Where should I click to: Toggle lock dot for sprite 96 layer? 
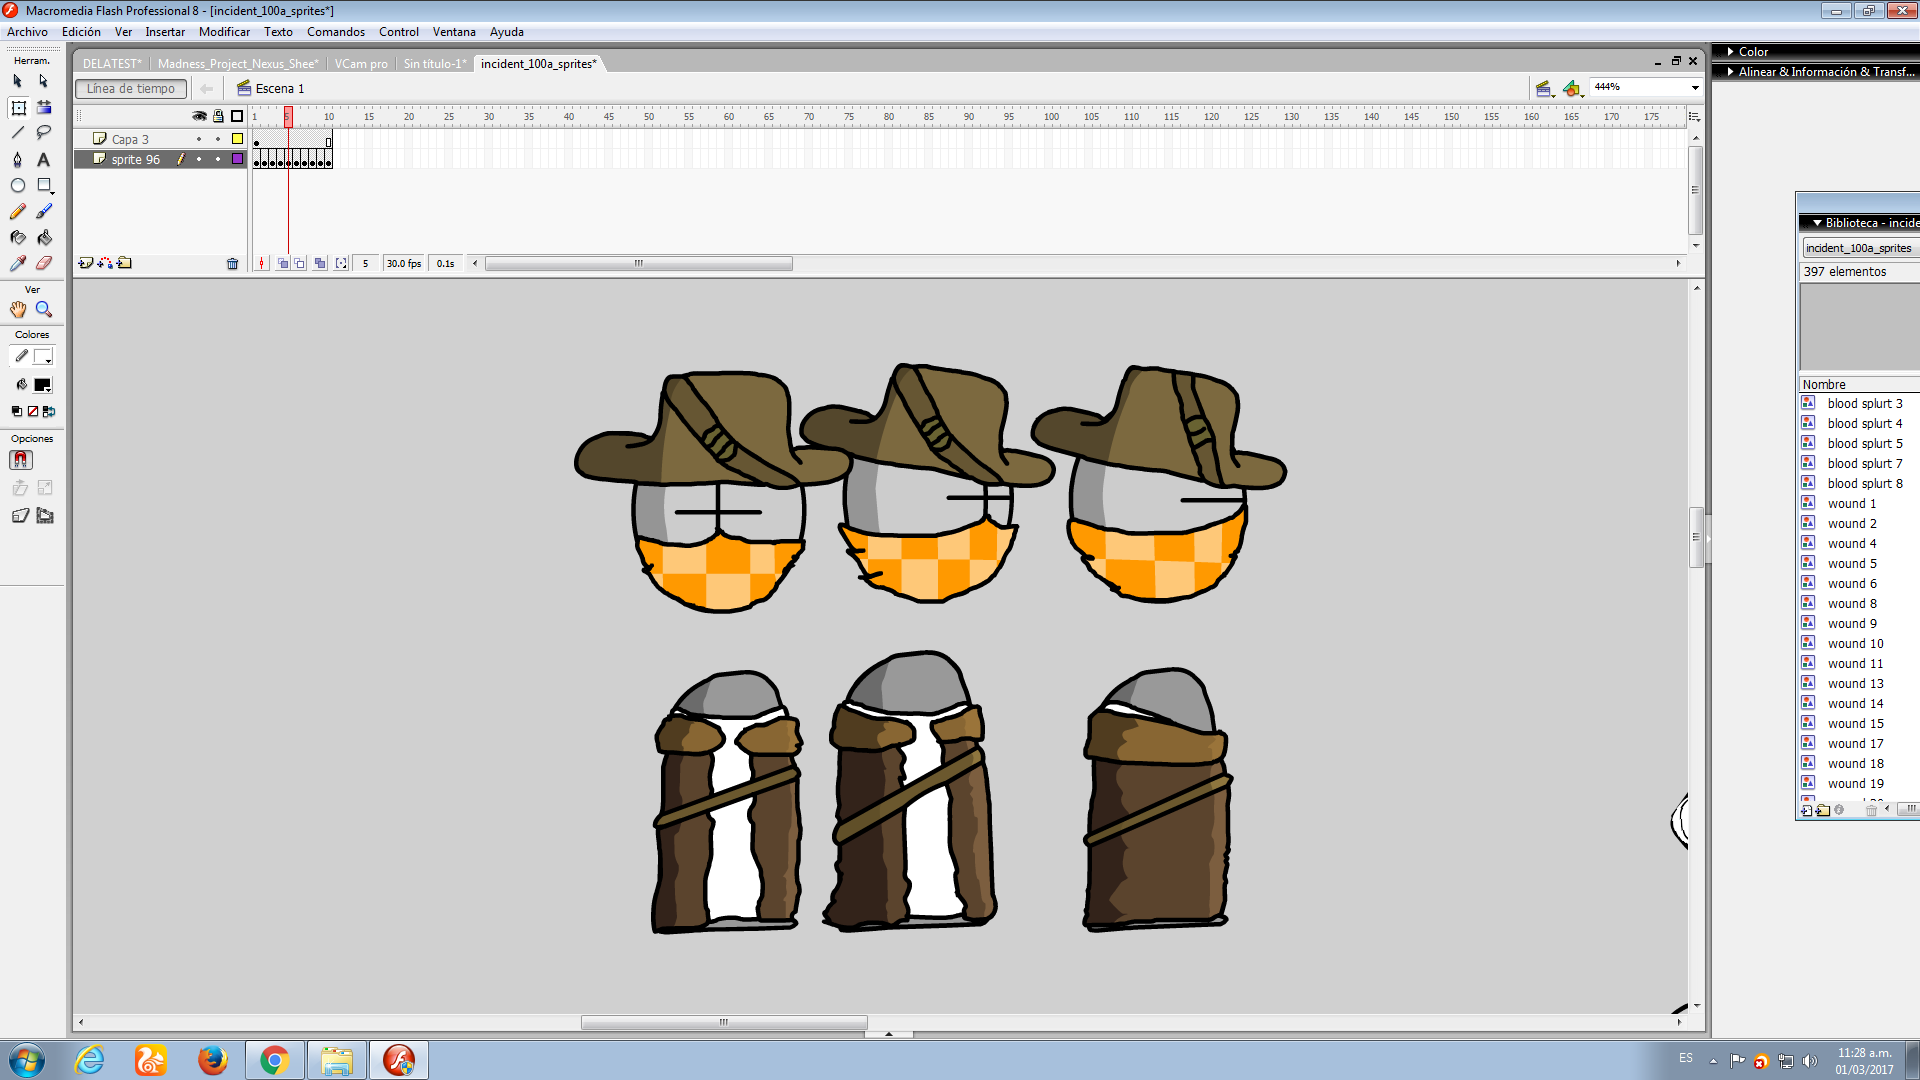218,159
